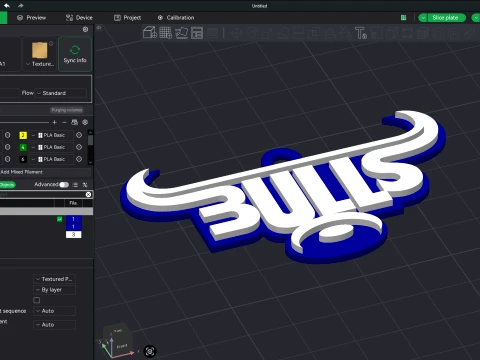Click the File column header
This screenshot has width=480, height=360.
73,203
